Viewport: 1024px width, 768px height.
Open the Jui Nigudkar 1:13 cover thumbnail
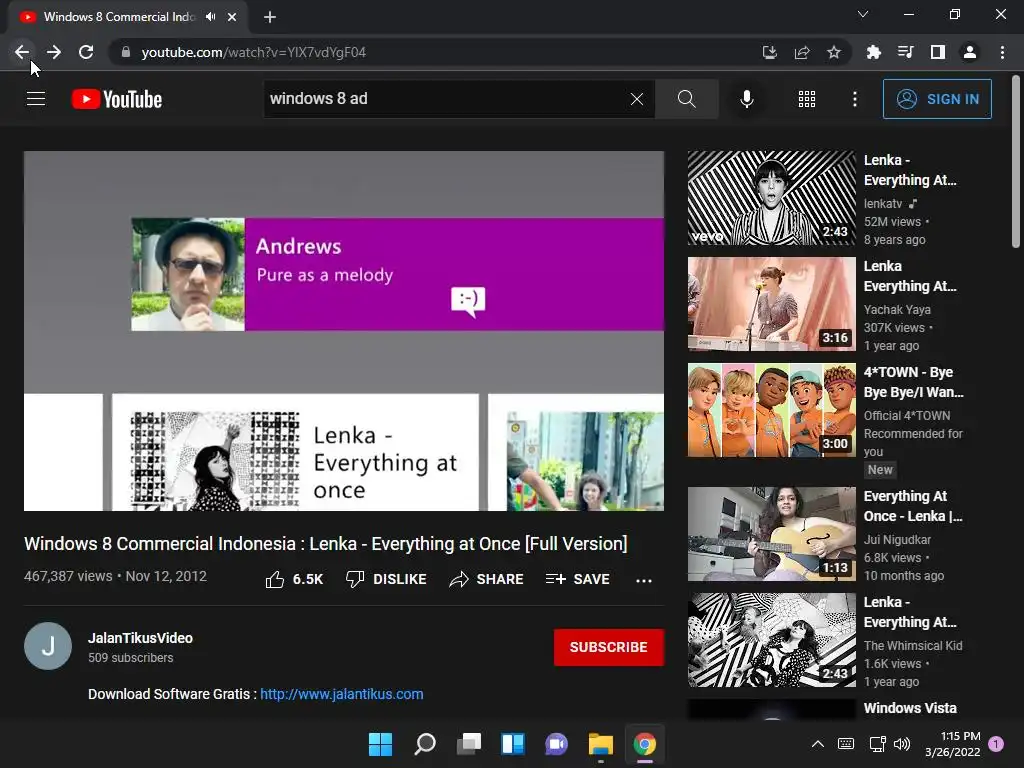(771, 534)
